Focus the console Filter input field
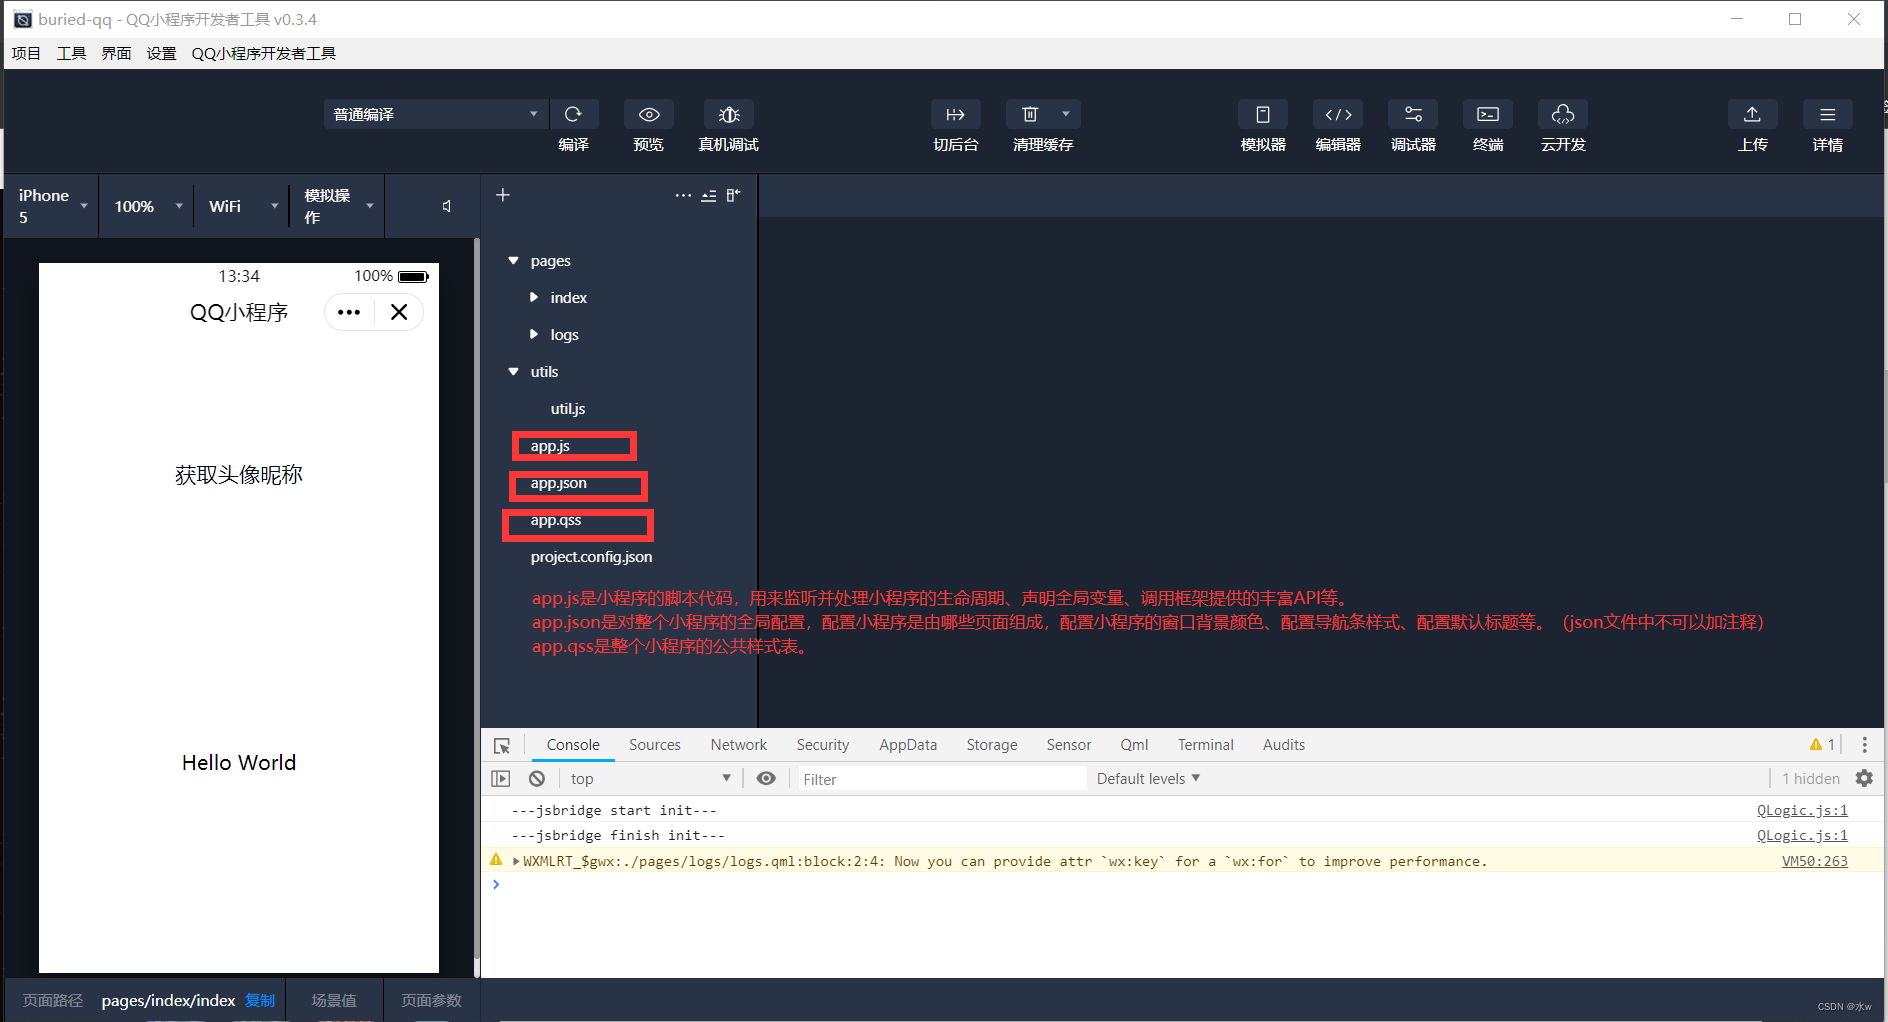This screenshot has width=1888, height=1022. point(940,779)
